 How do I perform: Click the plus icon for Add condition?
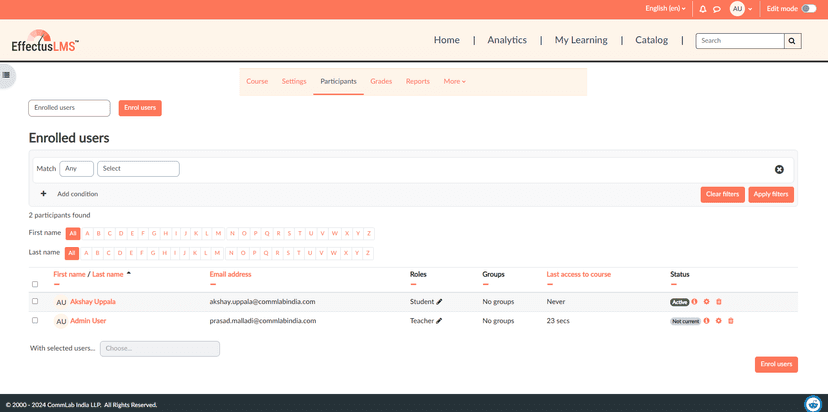pyautogui.click(x=44, y=194)
